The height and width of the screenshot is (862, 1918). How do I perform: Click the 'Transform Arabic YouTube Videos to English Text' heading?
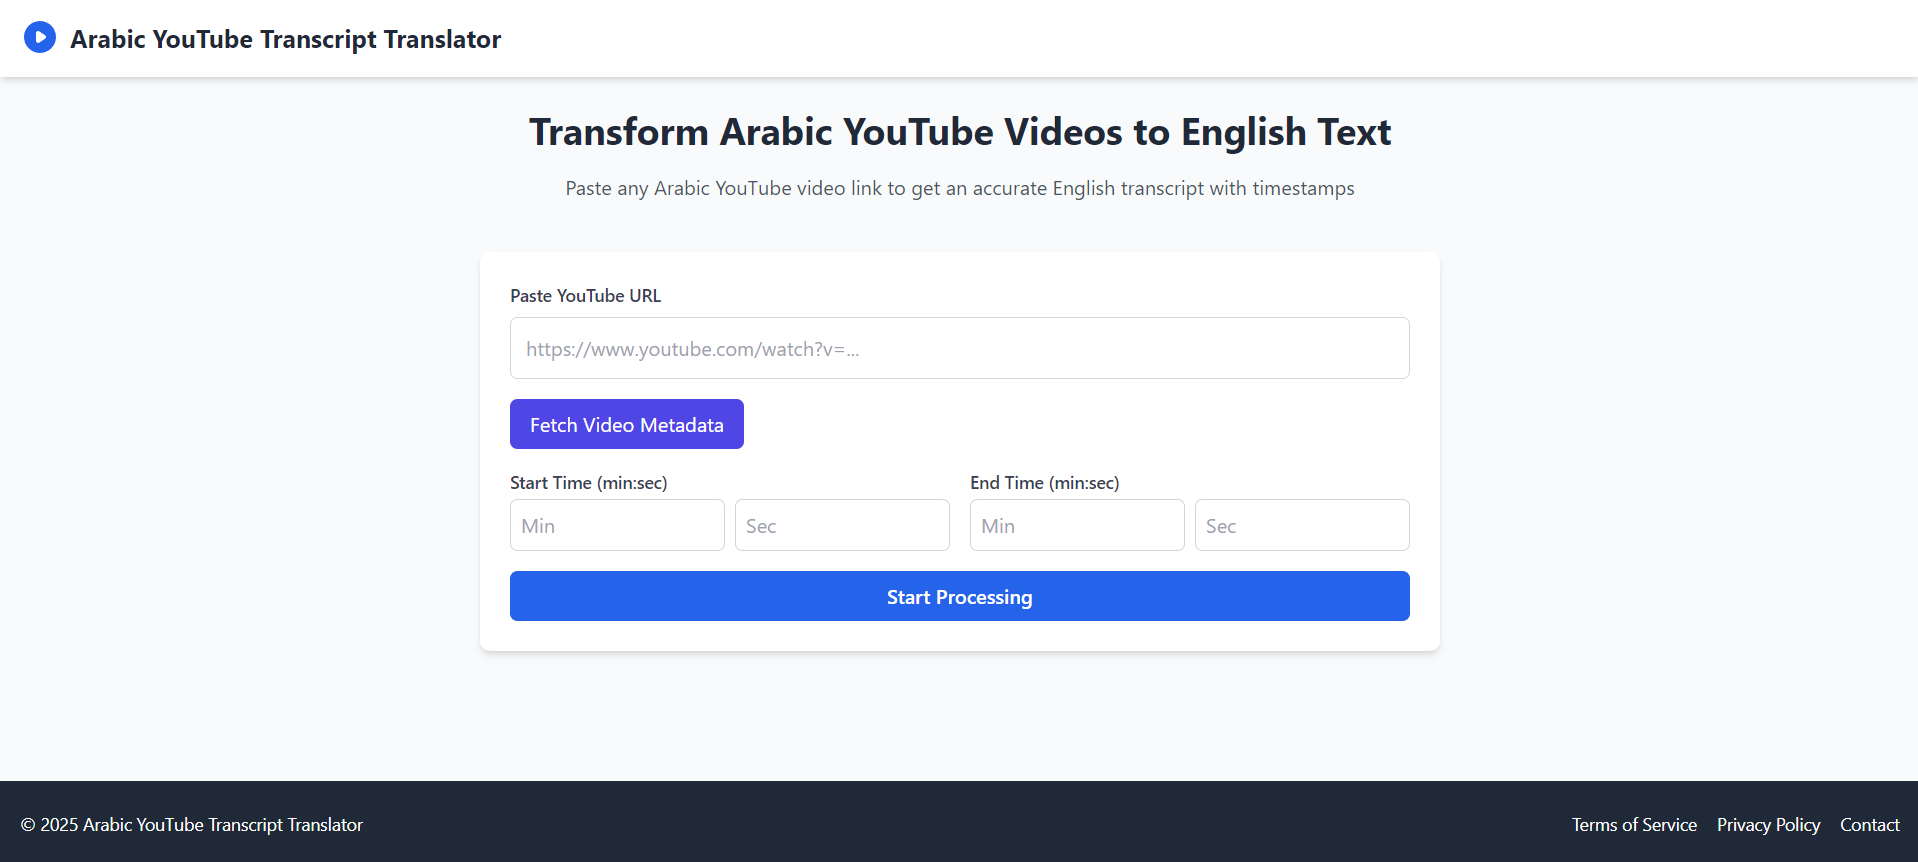click(x=960, y=132)
